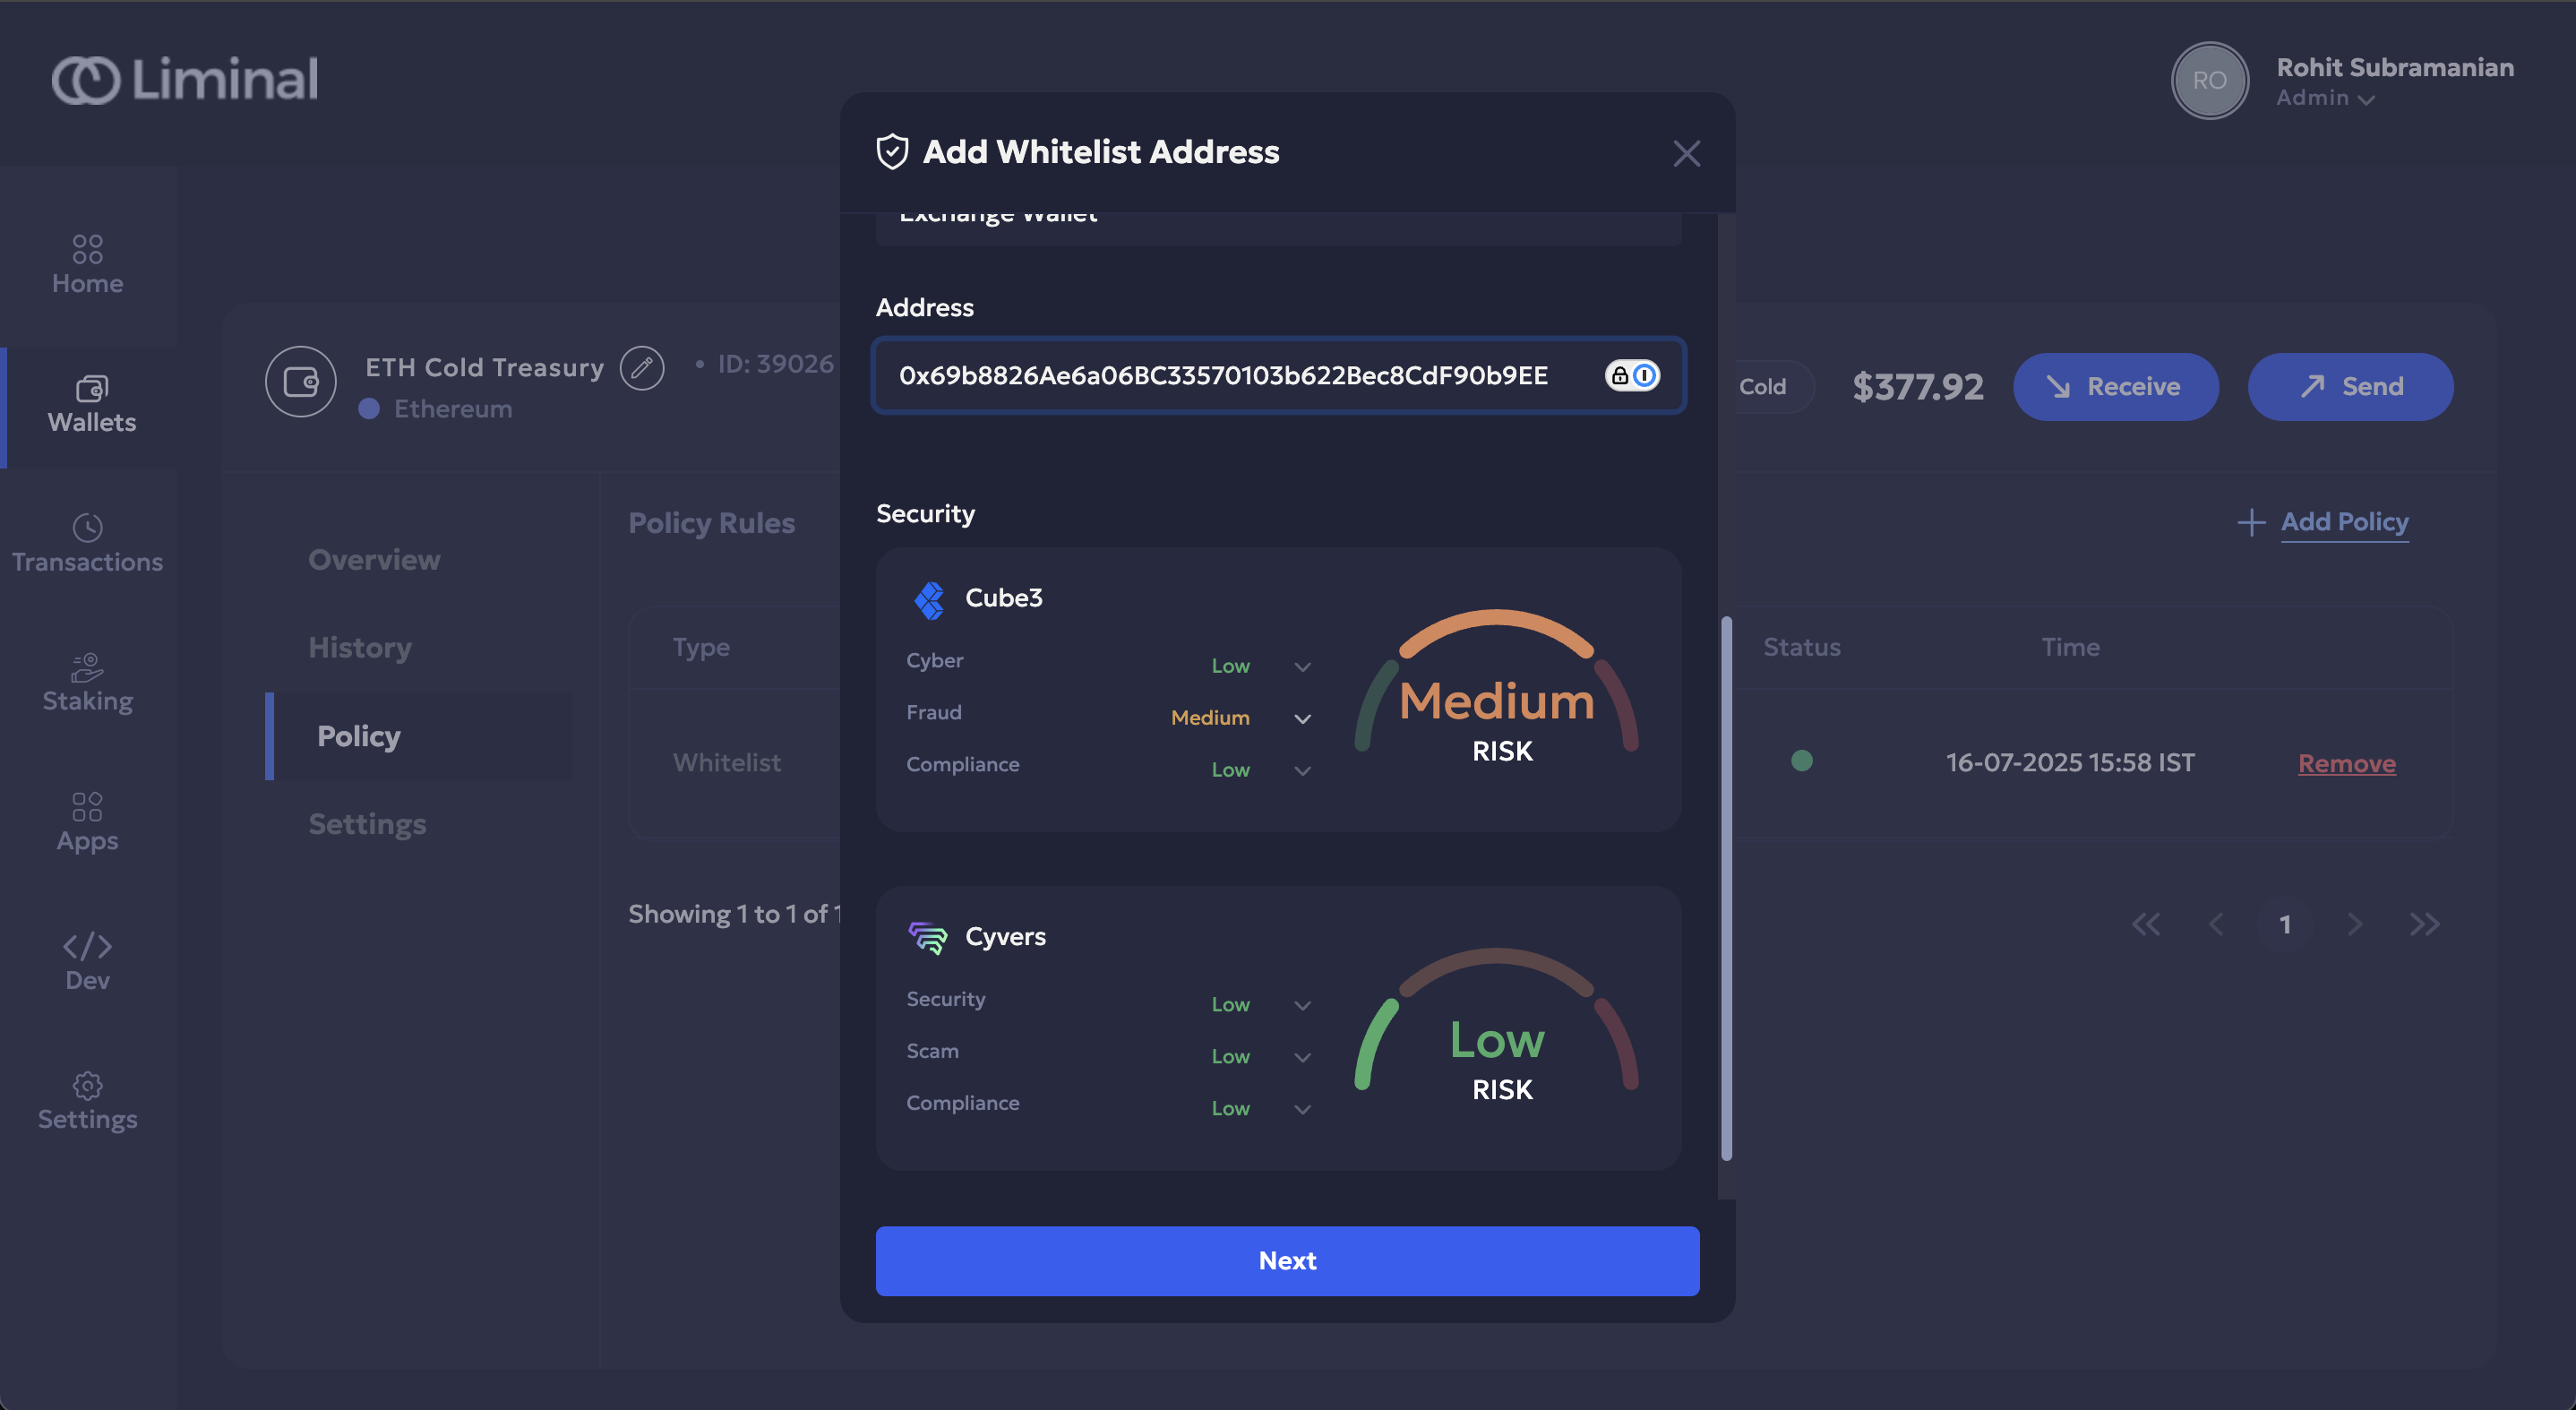Remove the Whitelist policy entry
Screen dimensions: 2576x1410
[x=2346, y=763]
